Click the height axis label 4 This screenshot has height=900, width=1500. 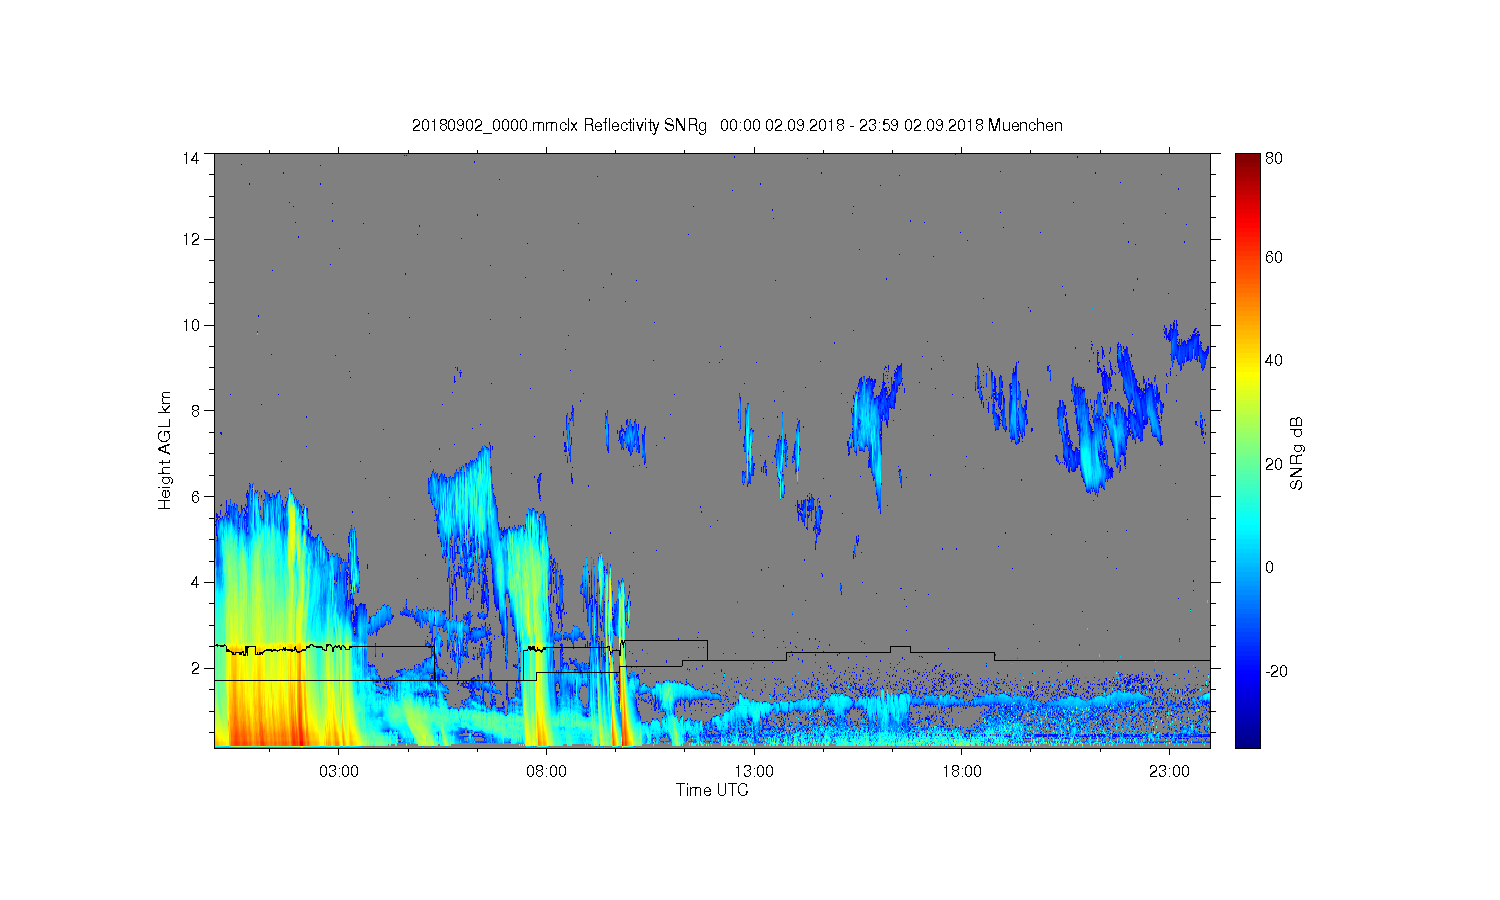(196, 582)
